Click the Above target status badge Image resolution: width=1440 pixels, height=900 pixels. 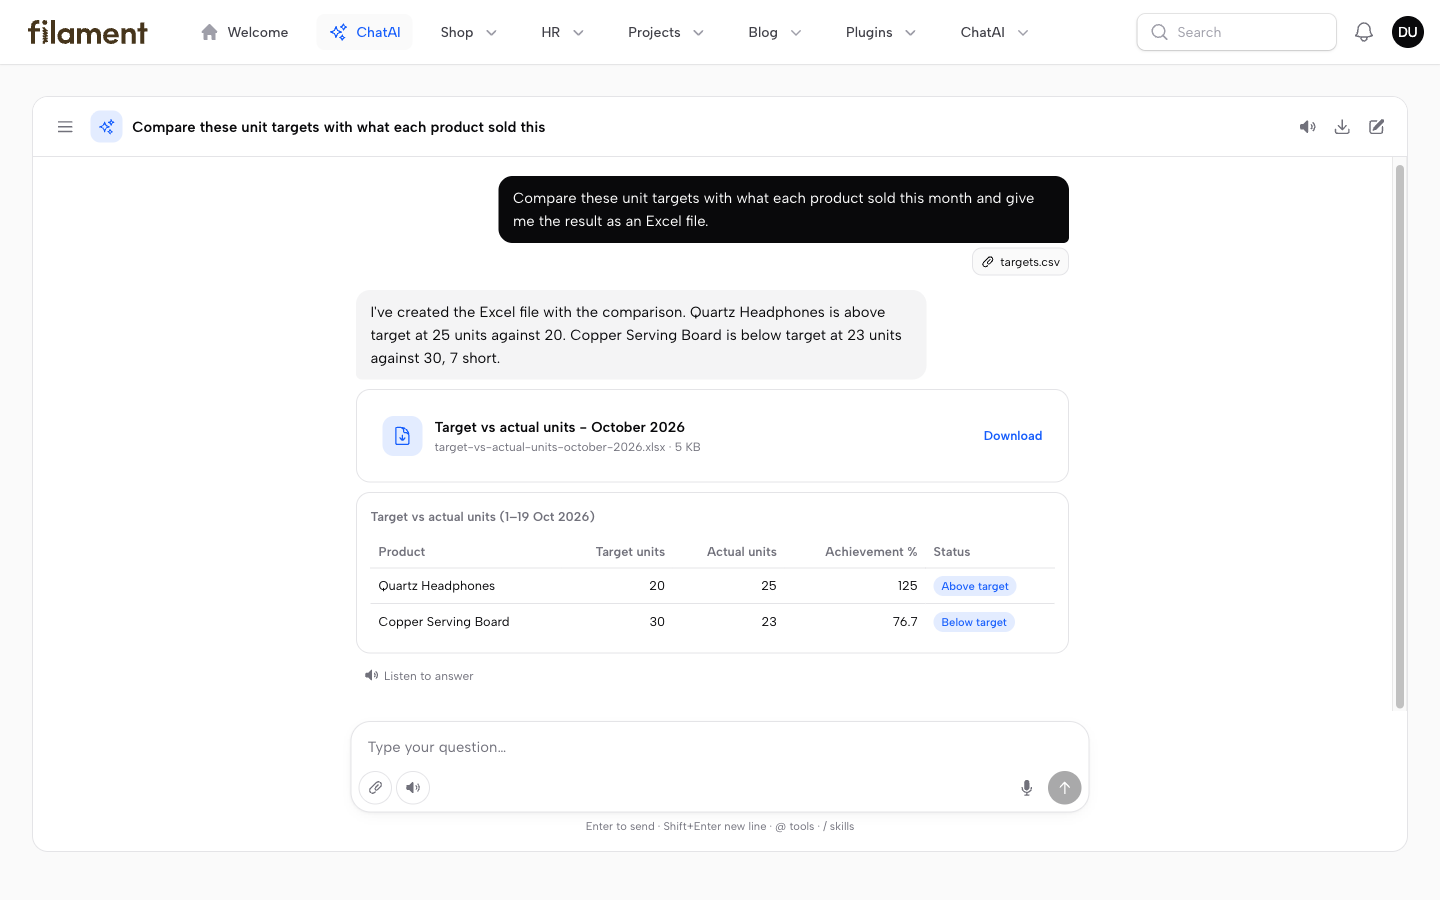tap(974, 586)
